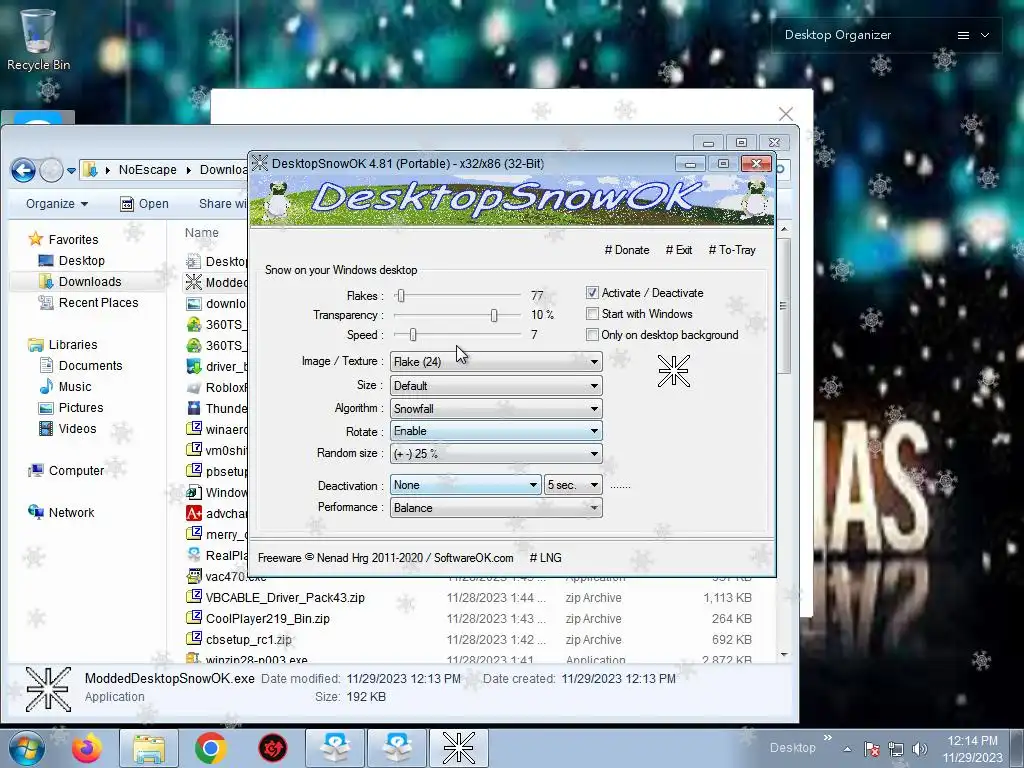The height and width of the screenshot is (768, 1024).
Task: Click the Flakes slider handle
Action: tap(401, 295)
